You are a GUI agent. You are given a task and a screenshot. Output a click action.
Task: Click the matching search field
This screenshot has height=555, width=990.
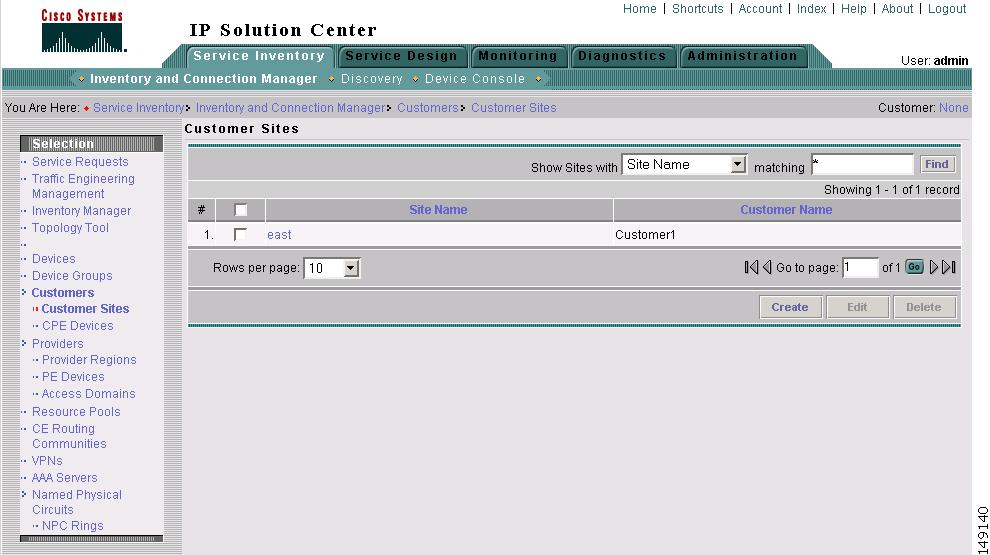click(x=862, y=164)
